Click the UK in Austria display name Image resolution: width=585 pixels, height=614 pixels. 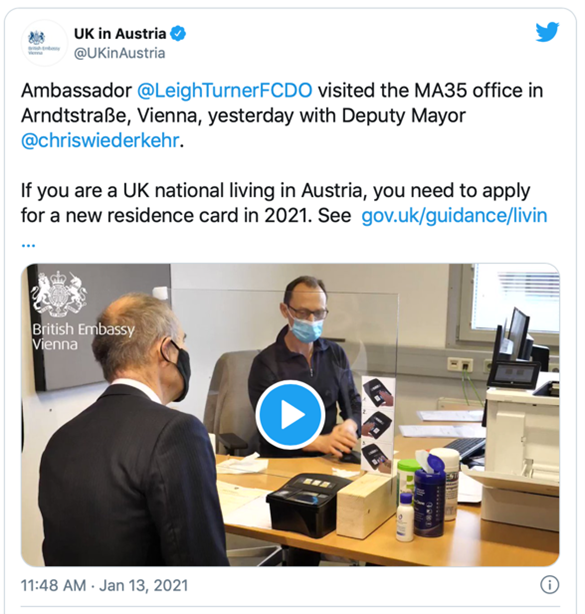(120, 34)
